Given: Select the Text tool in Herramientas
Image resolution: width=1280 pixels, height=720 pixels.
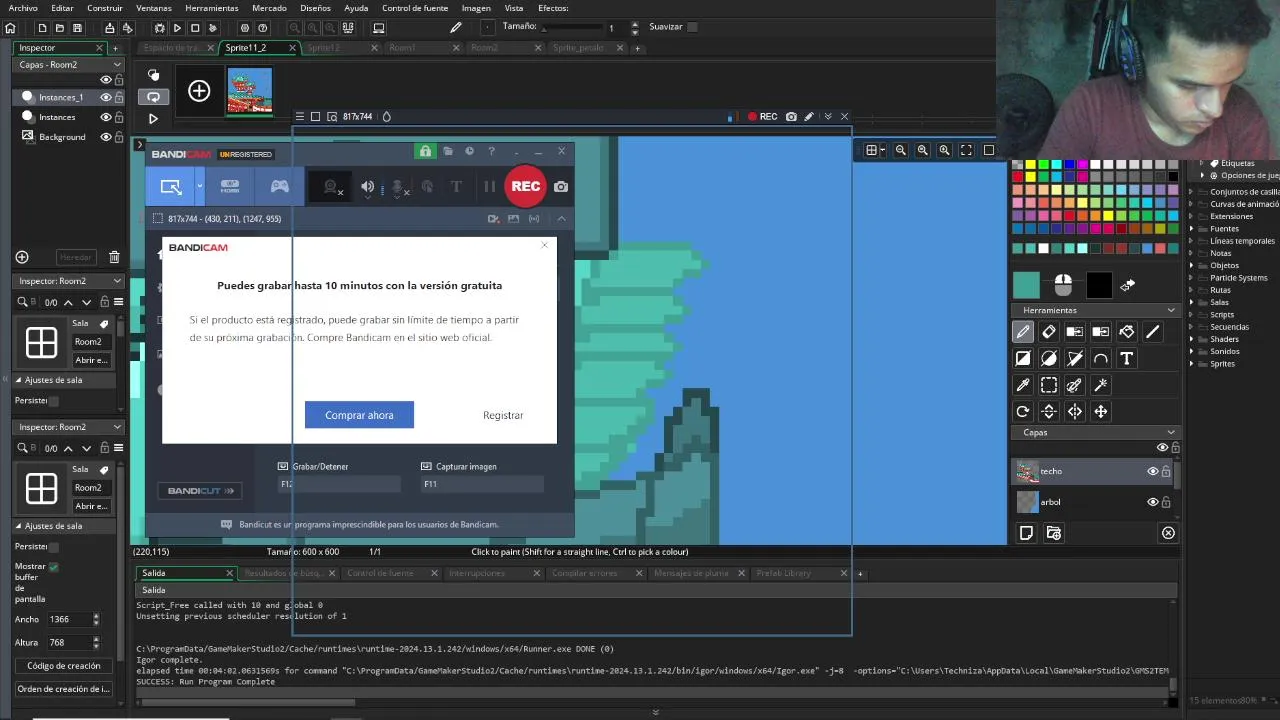Looking at the screenshot, I should (1127, 358).
